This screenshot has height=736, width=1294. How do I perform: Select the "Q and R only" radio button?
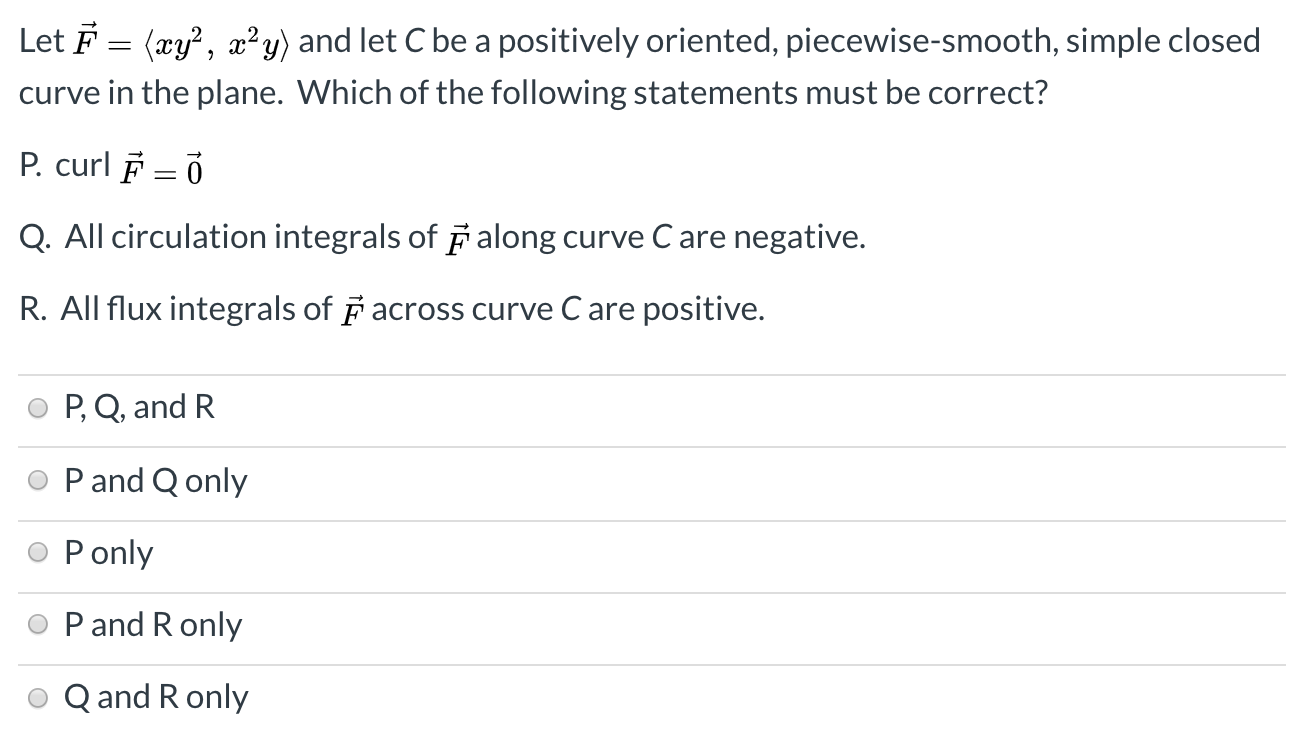37,697
